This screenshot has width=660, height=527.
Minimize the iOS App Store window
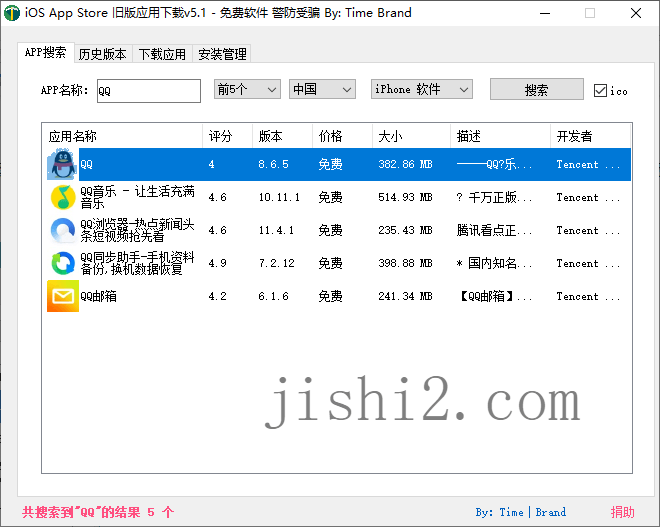545,13
